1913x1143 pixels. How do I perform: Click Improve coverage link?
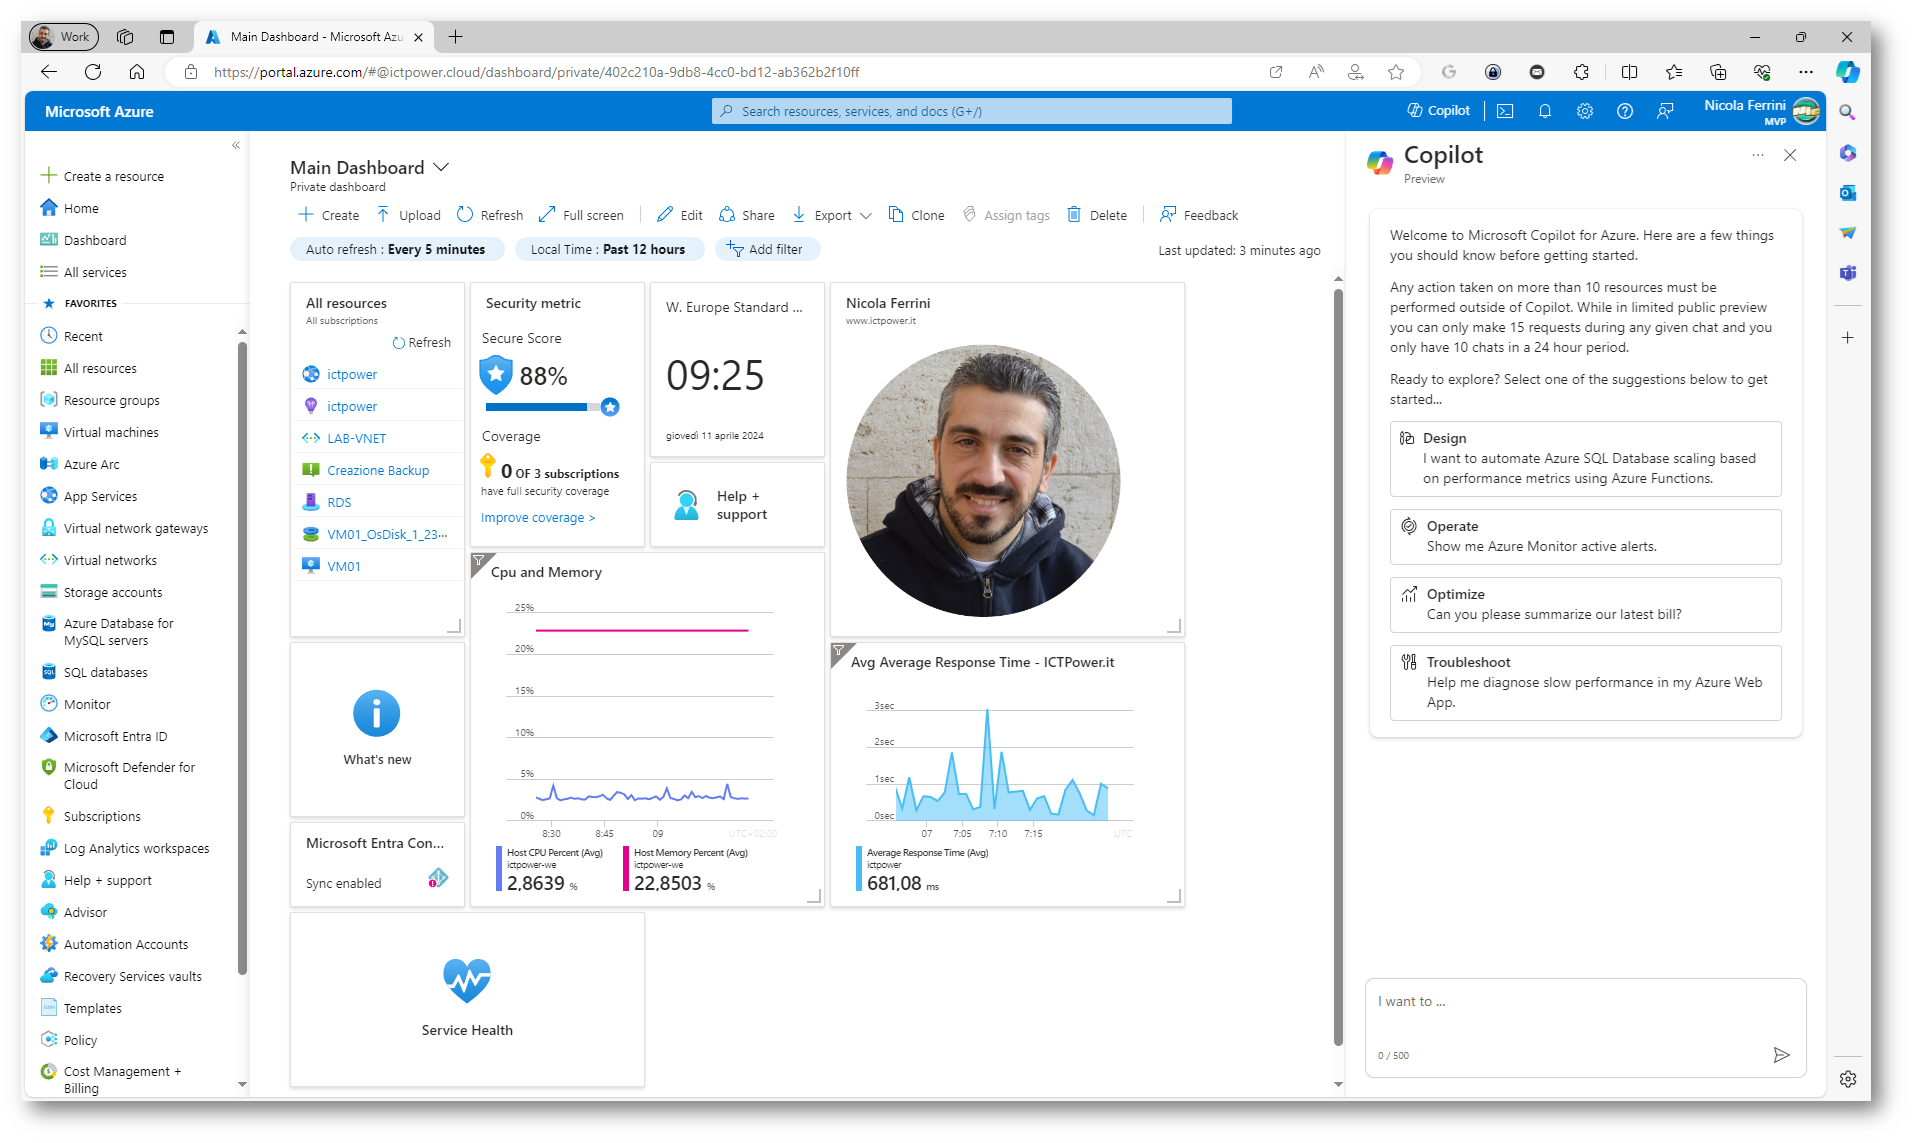538,517
